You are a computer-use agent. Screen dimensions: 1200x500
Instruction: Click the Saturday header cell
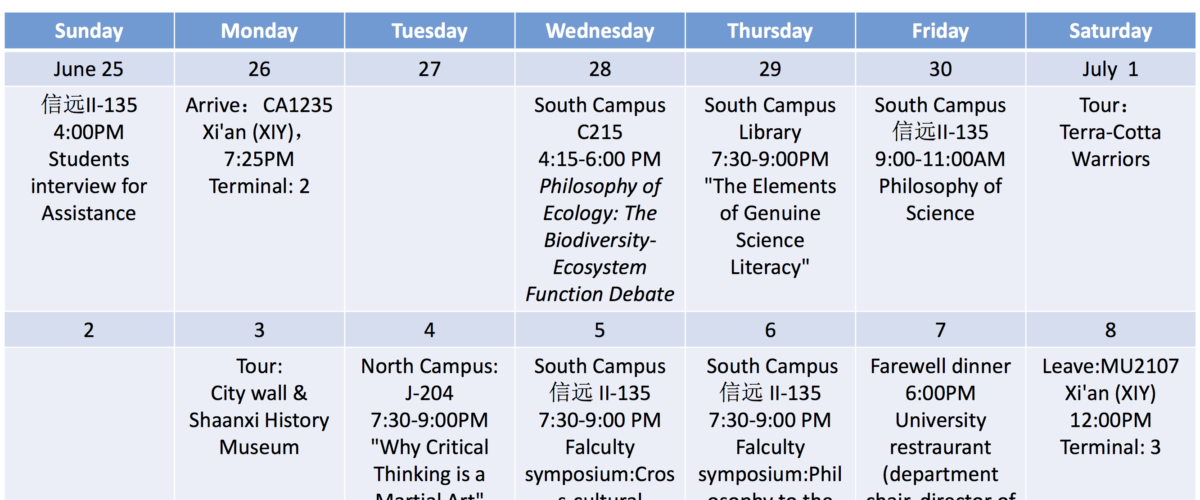pyautogui.click(x=1110, y=31)
